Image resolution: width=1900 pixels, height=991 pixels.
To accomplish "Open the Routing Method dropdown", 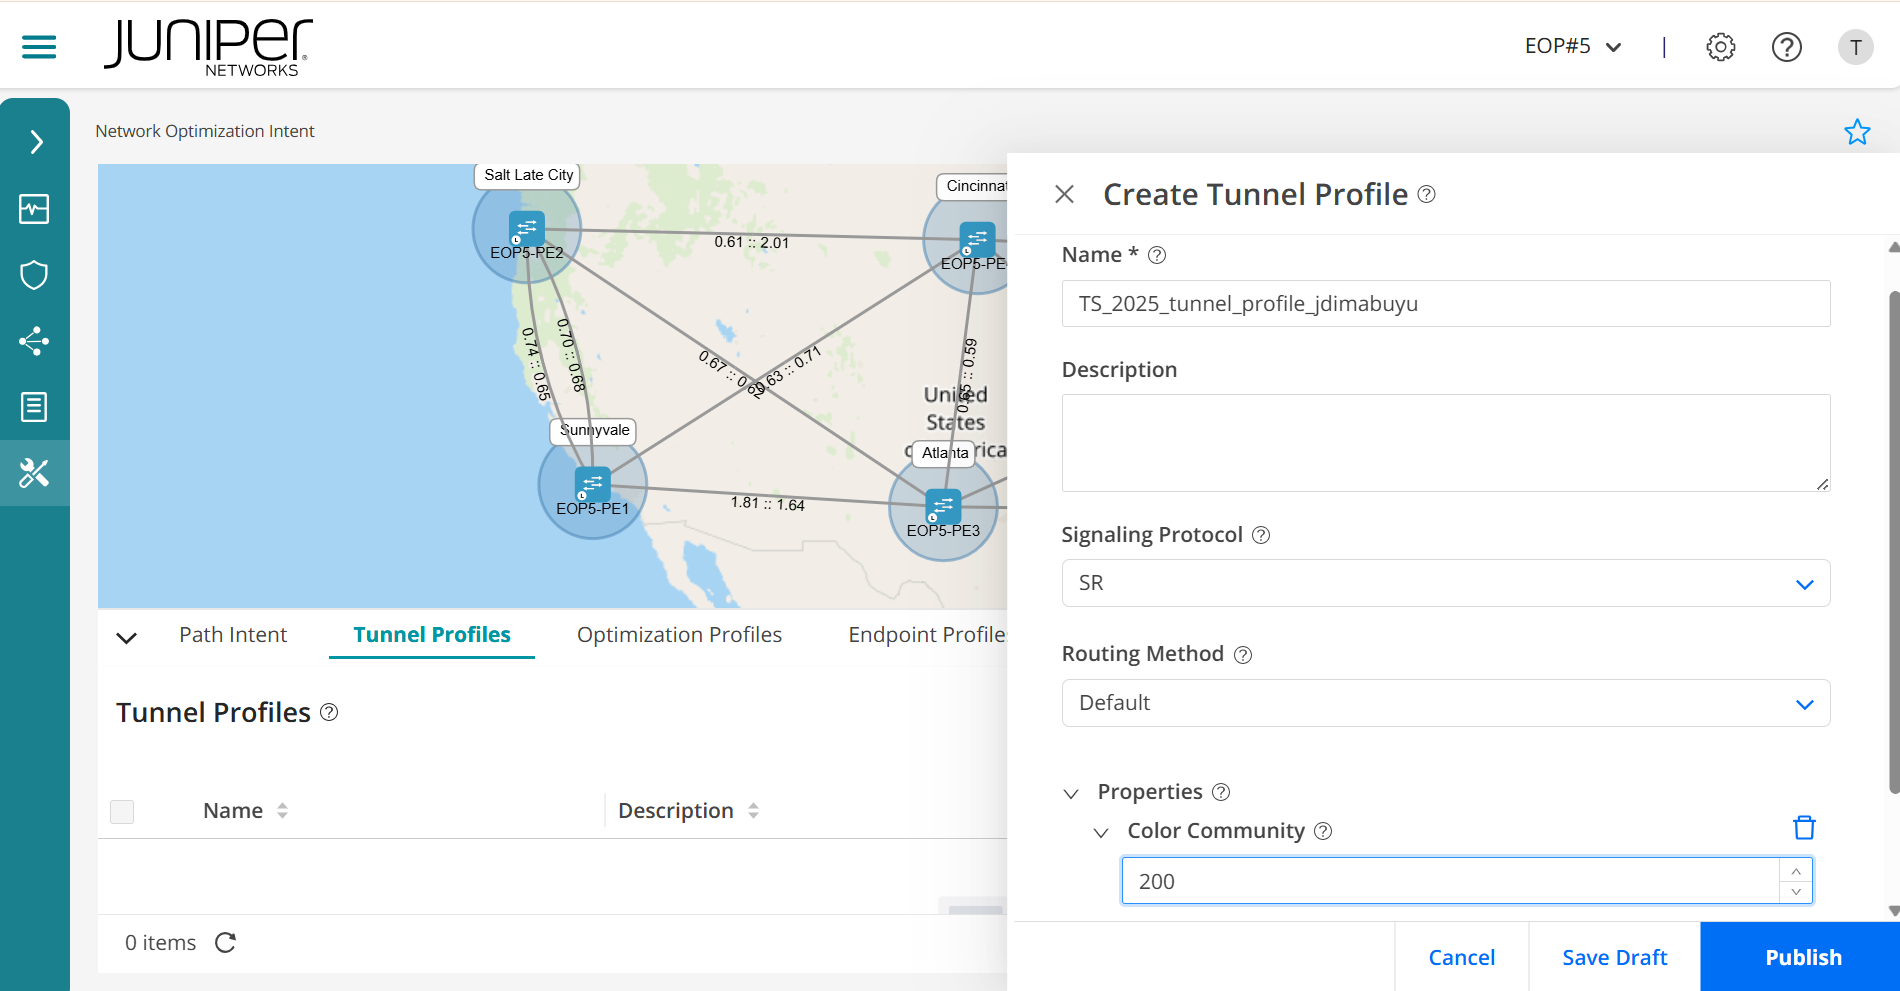I will point(1445,703).
